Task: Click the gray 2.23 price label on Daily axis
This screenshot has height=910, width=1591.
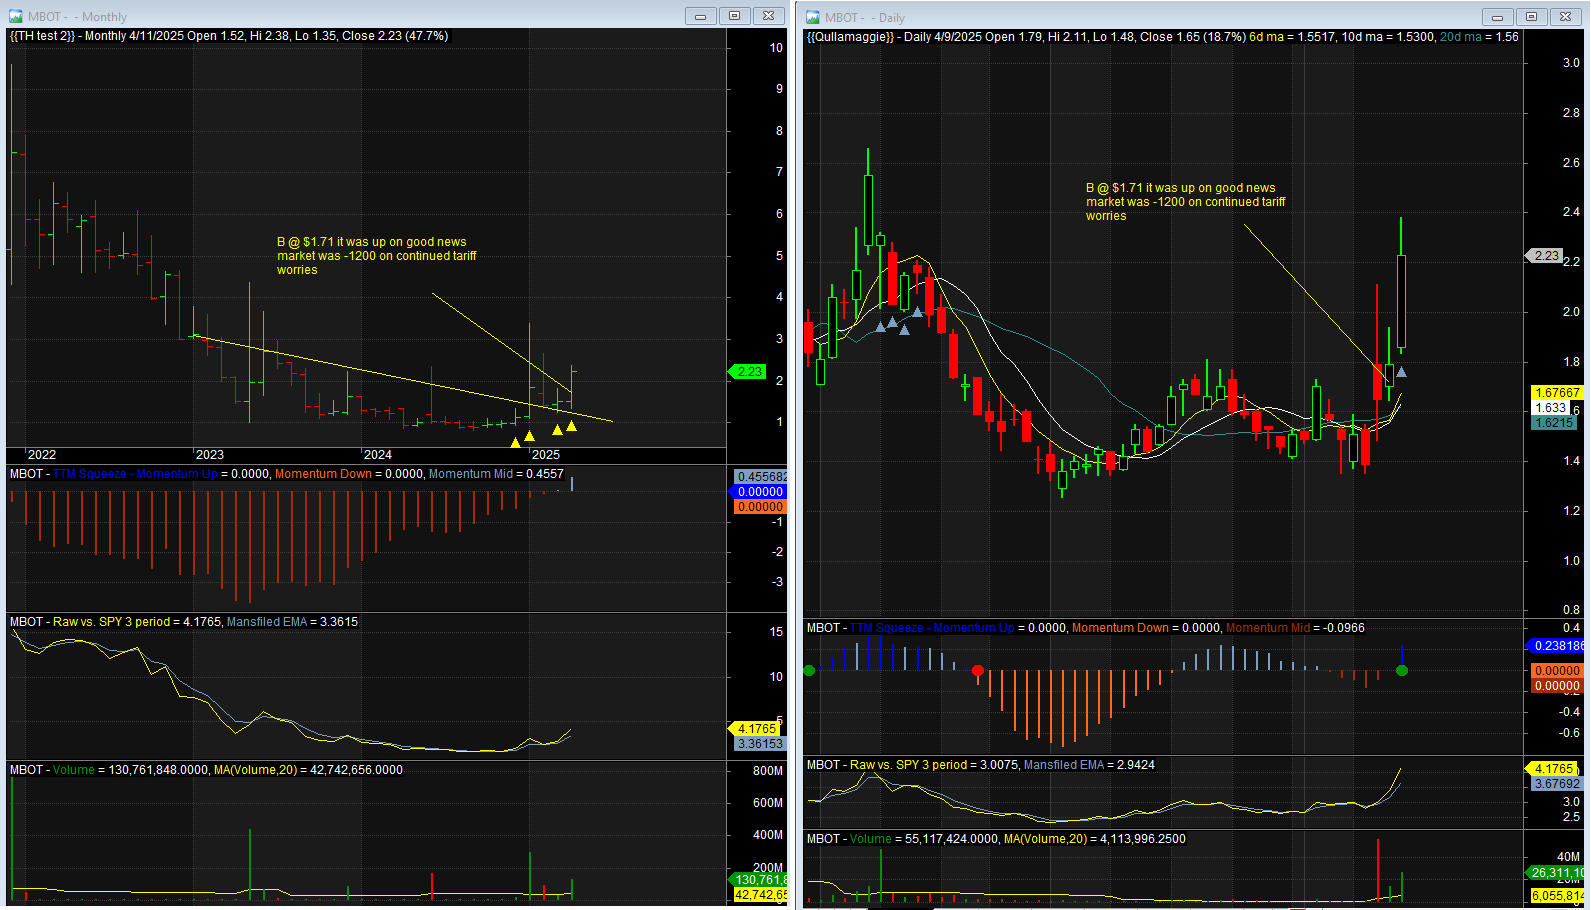Action: point(1545,256)
